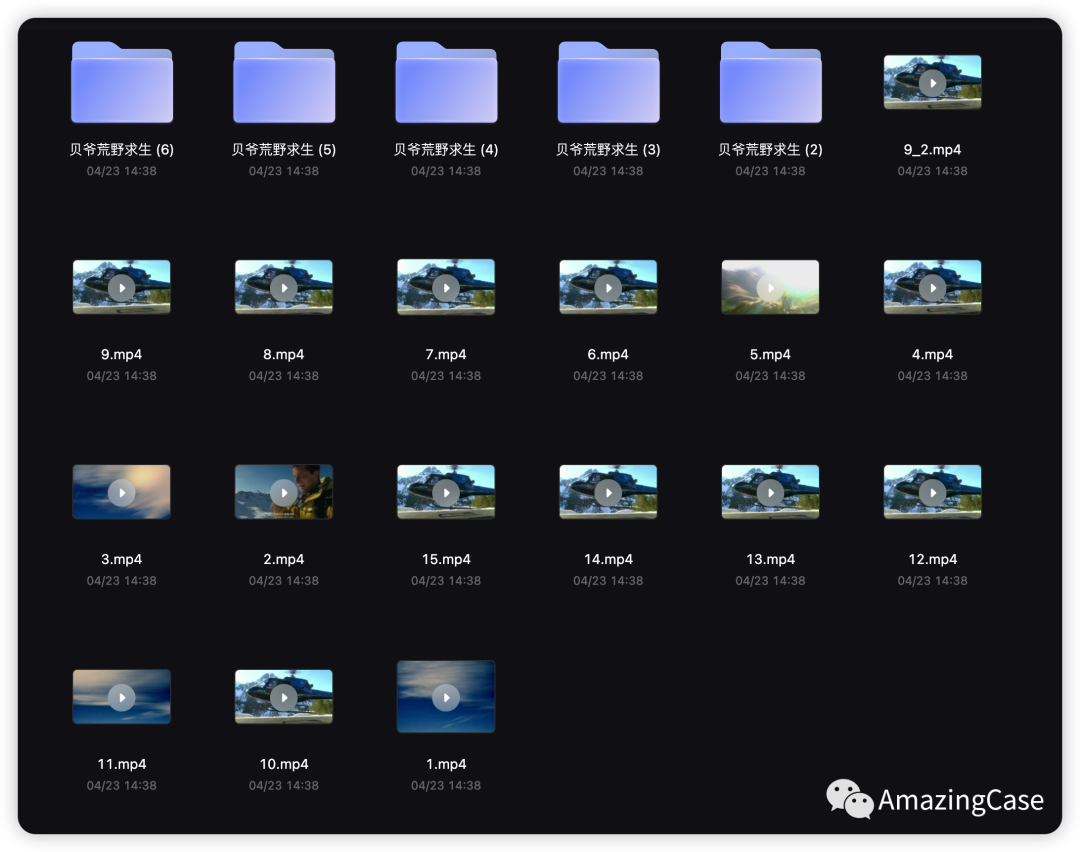Click the folder label 贝爷荒野求生 (5)
Screen dimensions: 1080x852
[x=284, y=149]
